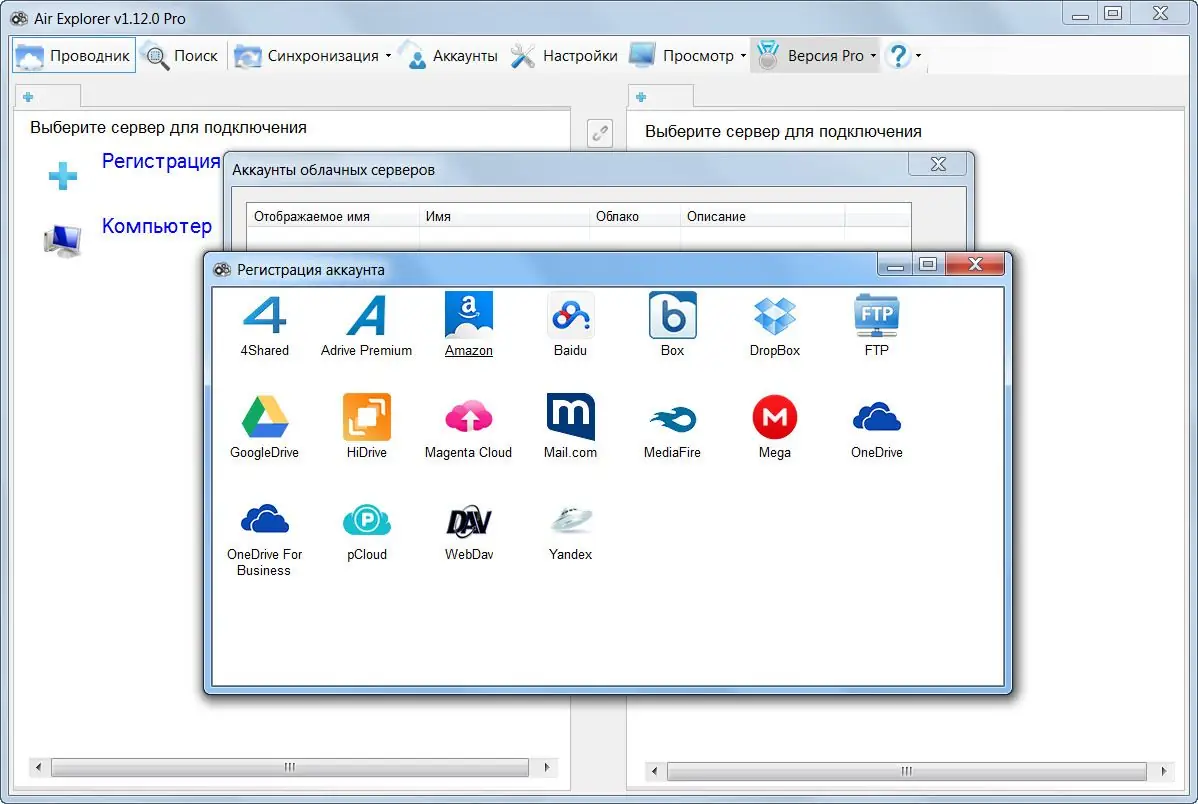Choose MediaFire cloud service
The height and width of the screenshot is (804, 1198).
tap(672, 418)
